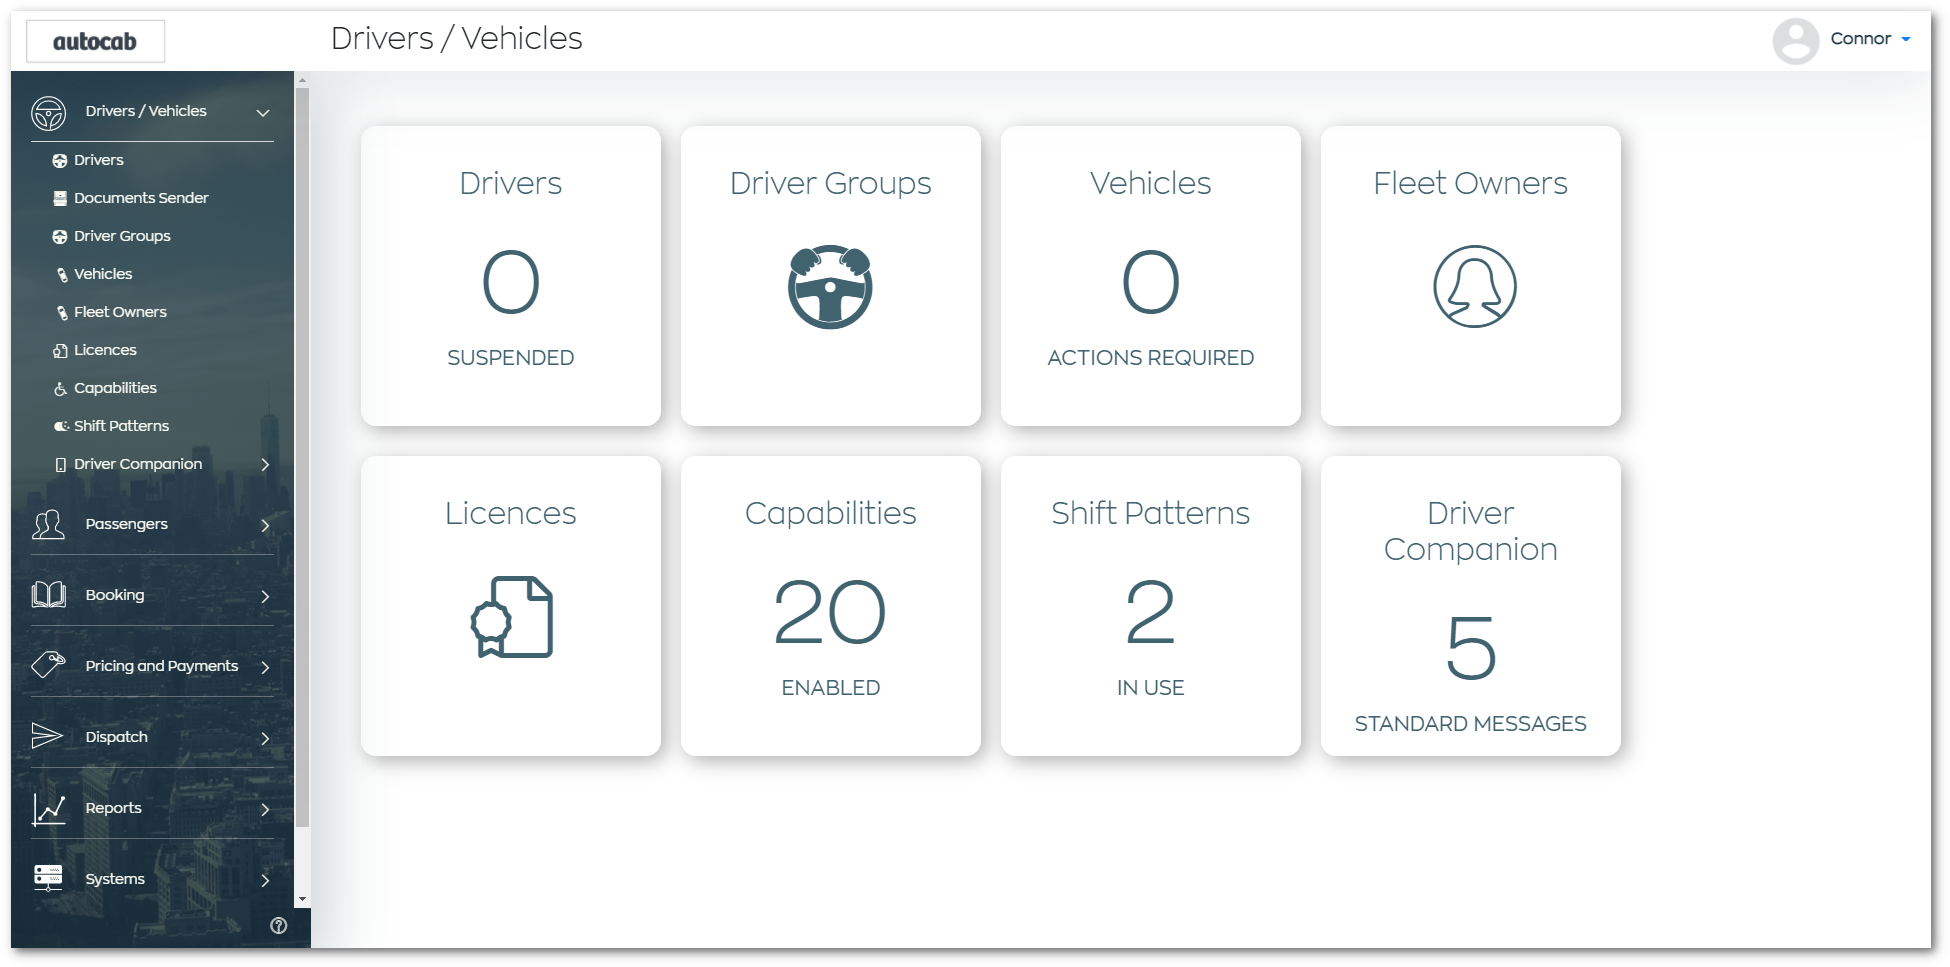This screenshot has width=1950, height=967.
Task: Open the Drivers suspended card
Action: click(x=511, y=276)
